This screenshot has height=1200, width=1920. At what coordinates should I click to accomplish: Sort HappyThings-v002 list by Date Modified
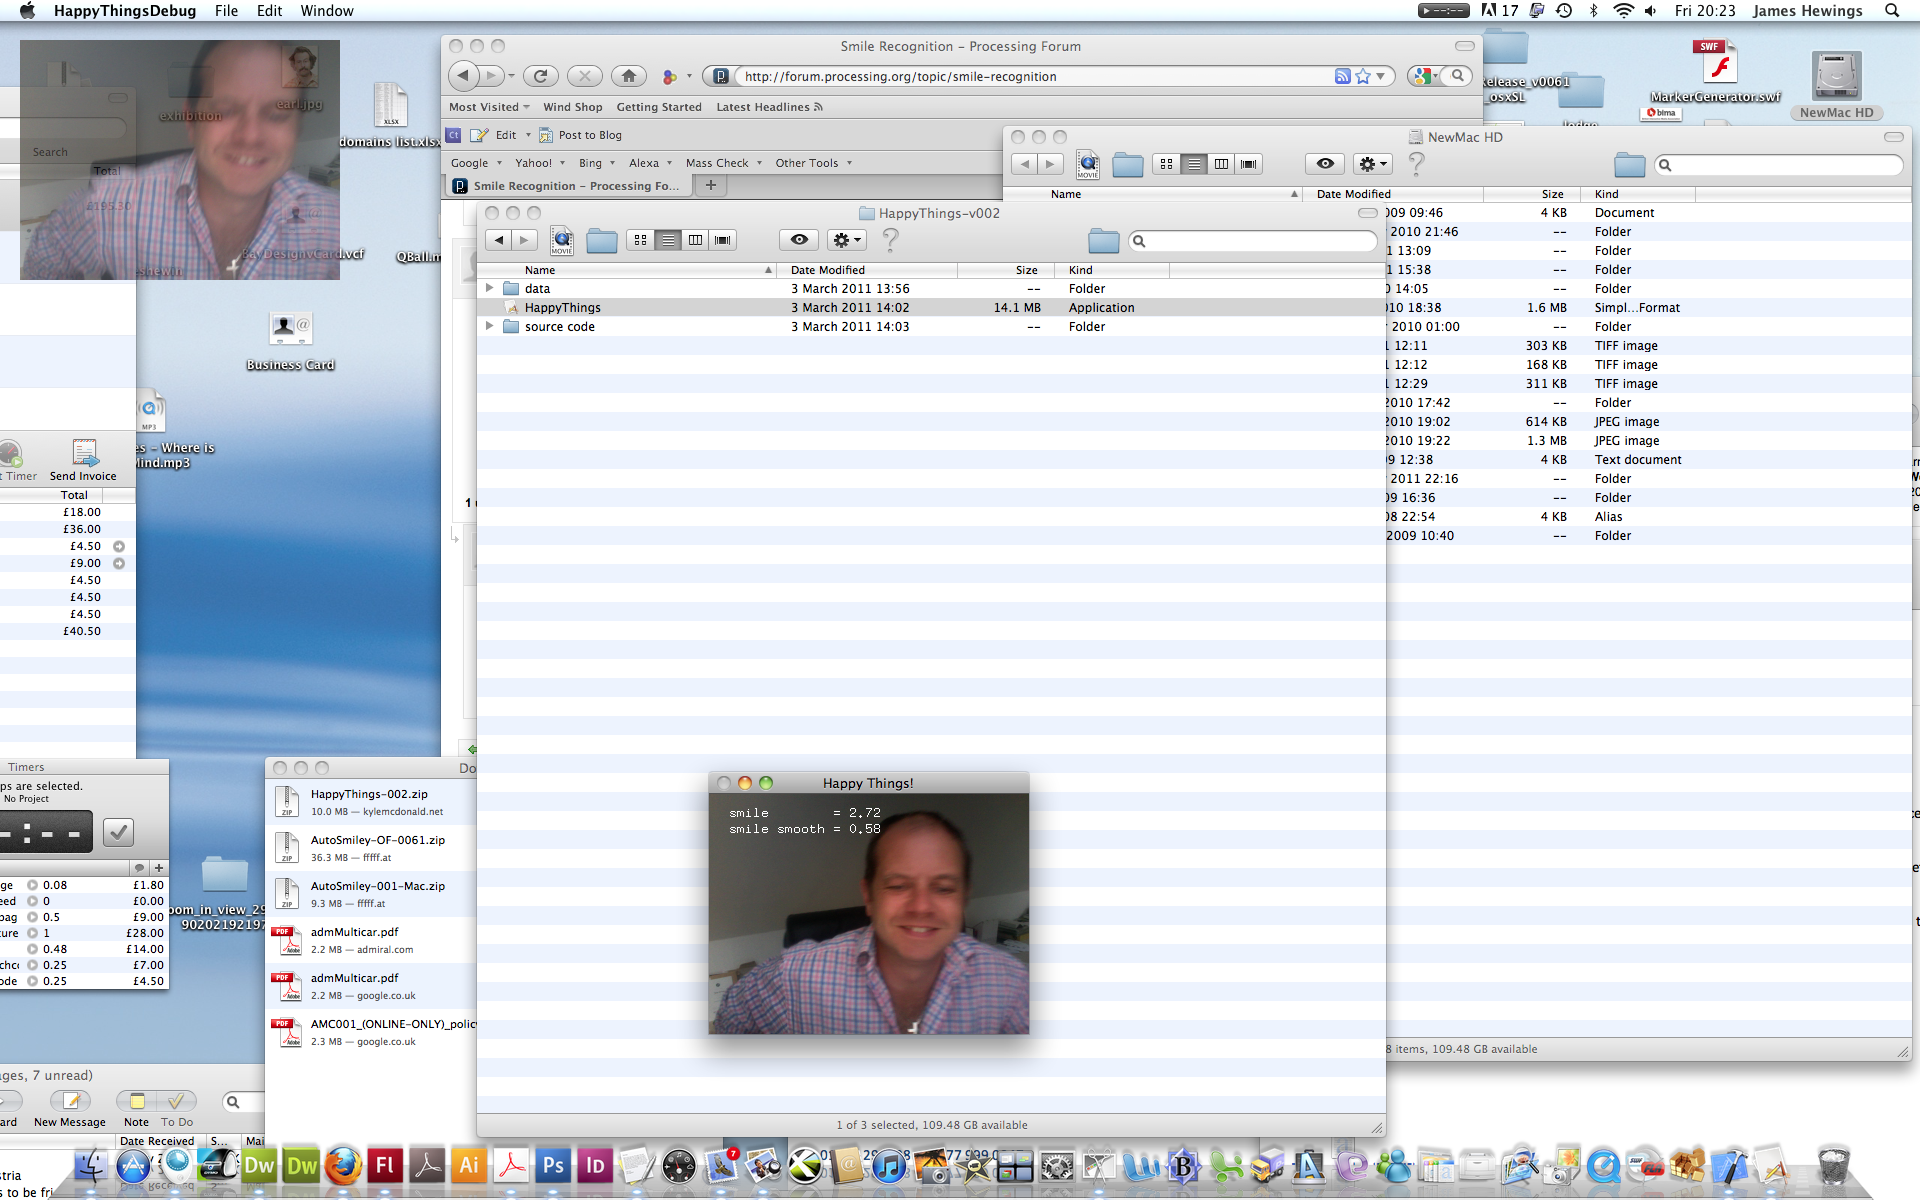click(867, 270)
